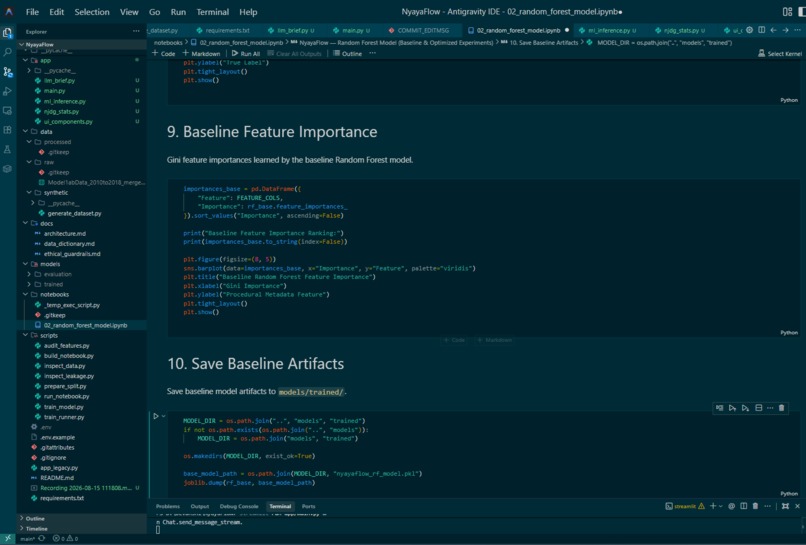Kill the terminal with the trash icon
Screen dimensions: 806x545
coord(755,506)
